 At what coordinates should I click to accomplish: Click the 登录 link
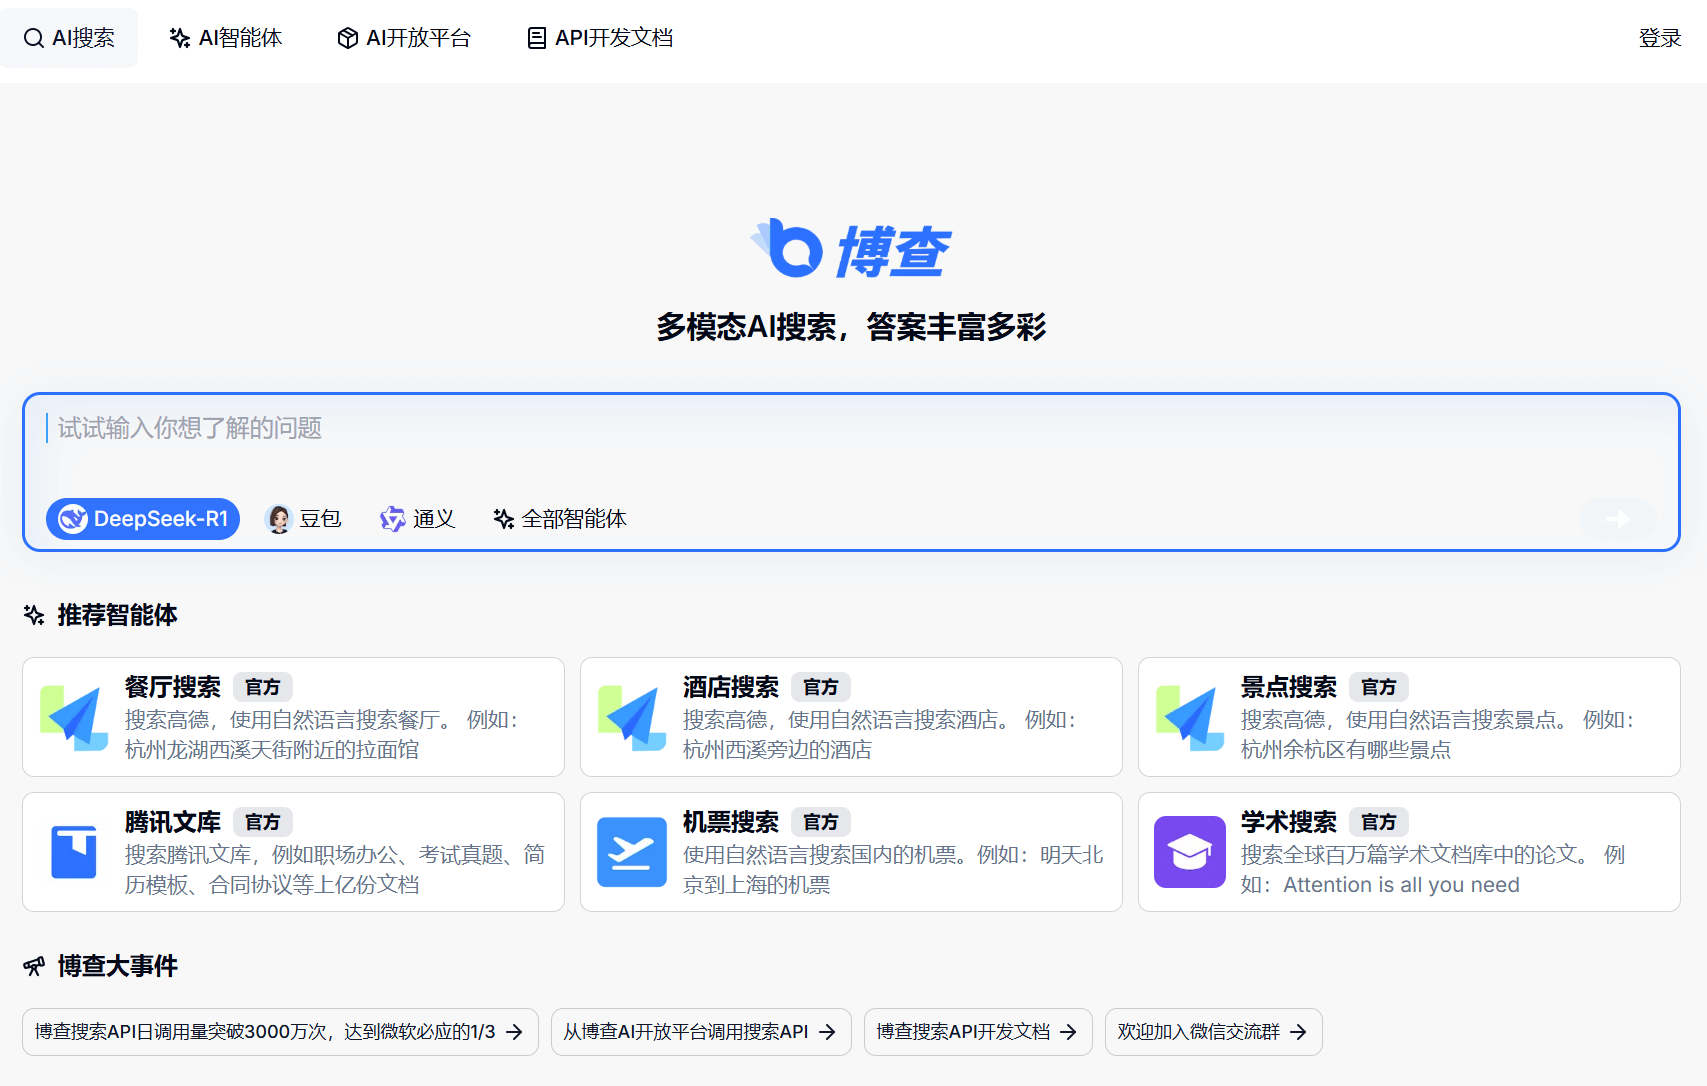[x=1660, y=37]
